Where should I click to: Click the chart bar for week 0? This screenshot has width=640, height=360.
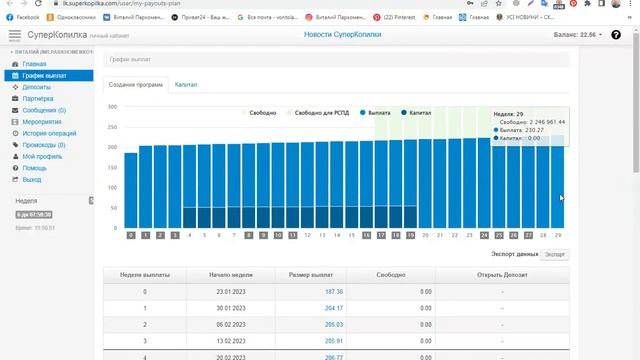click(131, 190)
